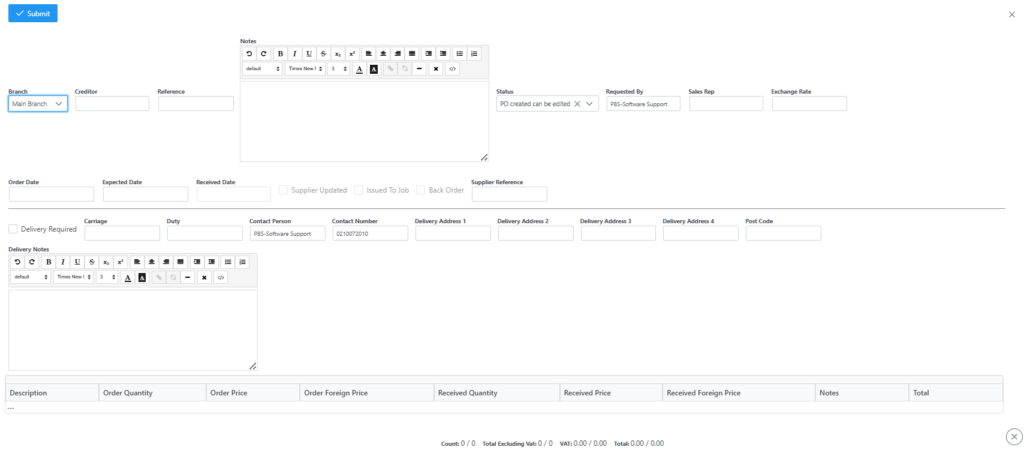Viewport: 1024px width, 450px height.
Task: Tick the Supplier Updated checkbox
Action: coord(284,190)
